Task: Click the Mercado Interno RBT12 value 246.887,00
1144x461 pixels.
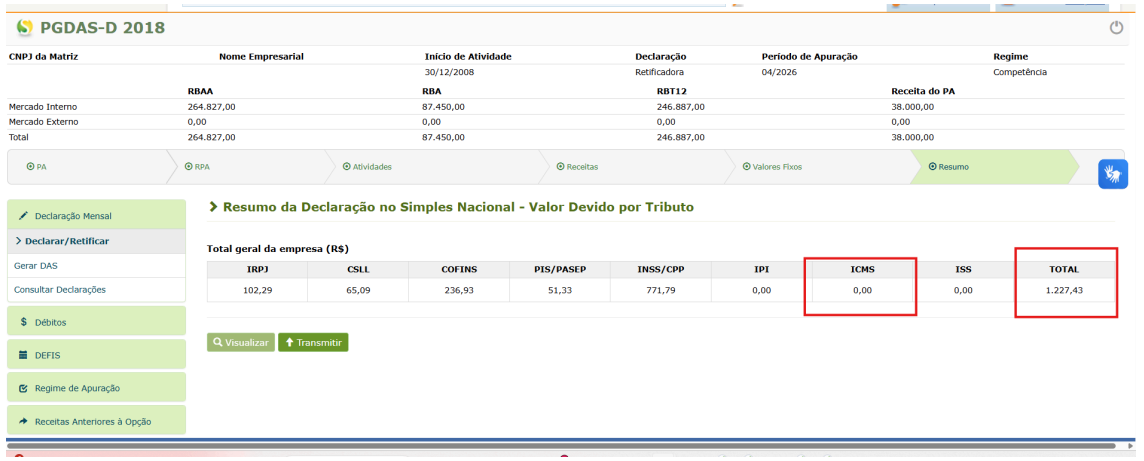Action: 681,106
